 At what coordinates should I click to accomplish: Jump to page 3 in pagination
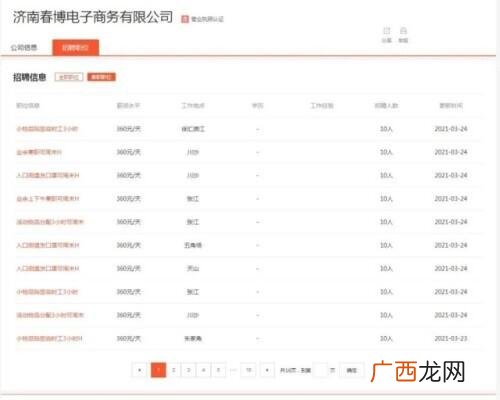(x=189, y=370)
